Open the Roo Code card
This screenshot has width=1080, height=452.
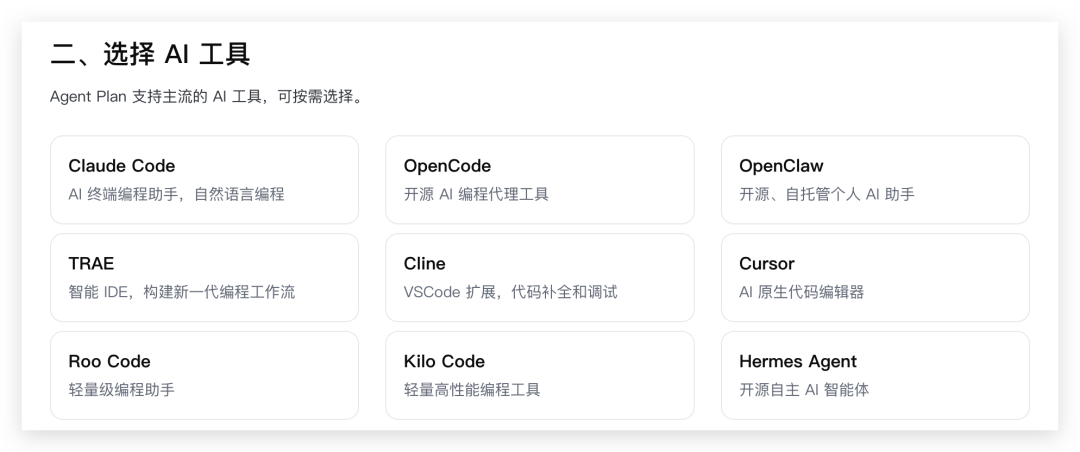(x=205, y=376)
